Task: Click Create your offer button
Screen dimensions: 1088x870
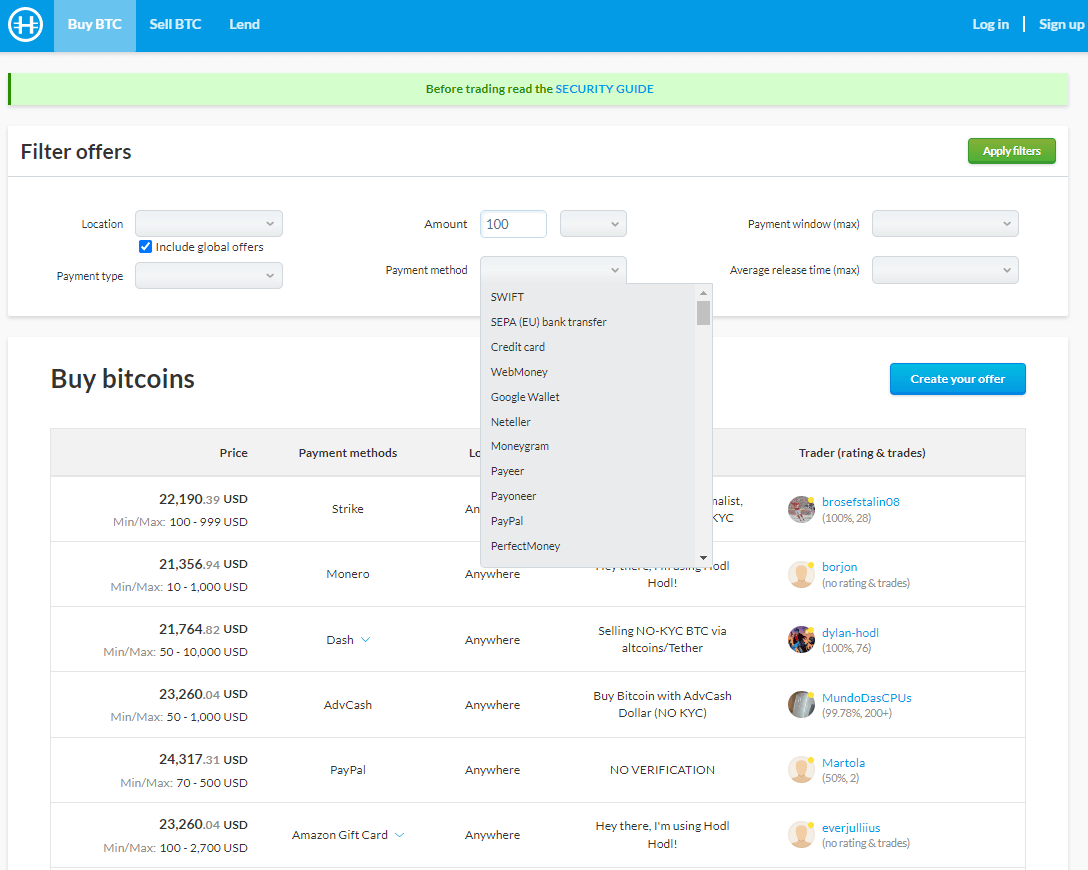Action: [958, 379]
